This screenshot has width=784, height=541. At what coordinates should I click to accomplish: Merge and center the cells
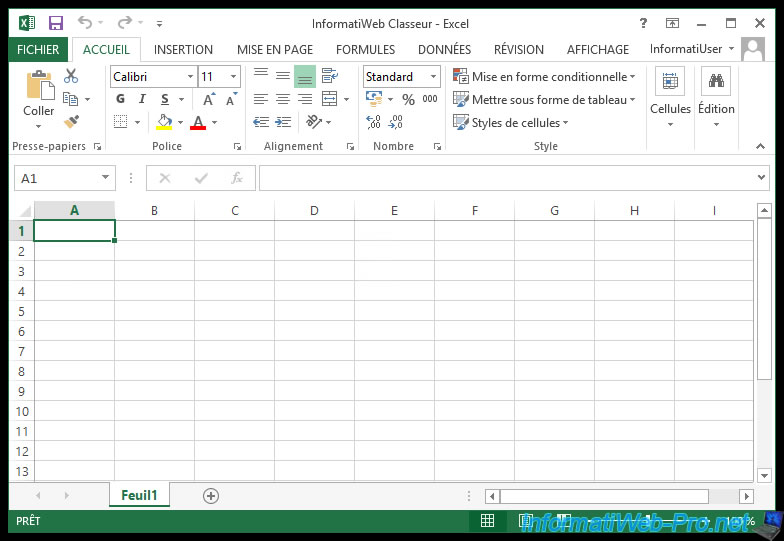point(330,99)
